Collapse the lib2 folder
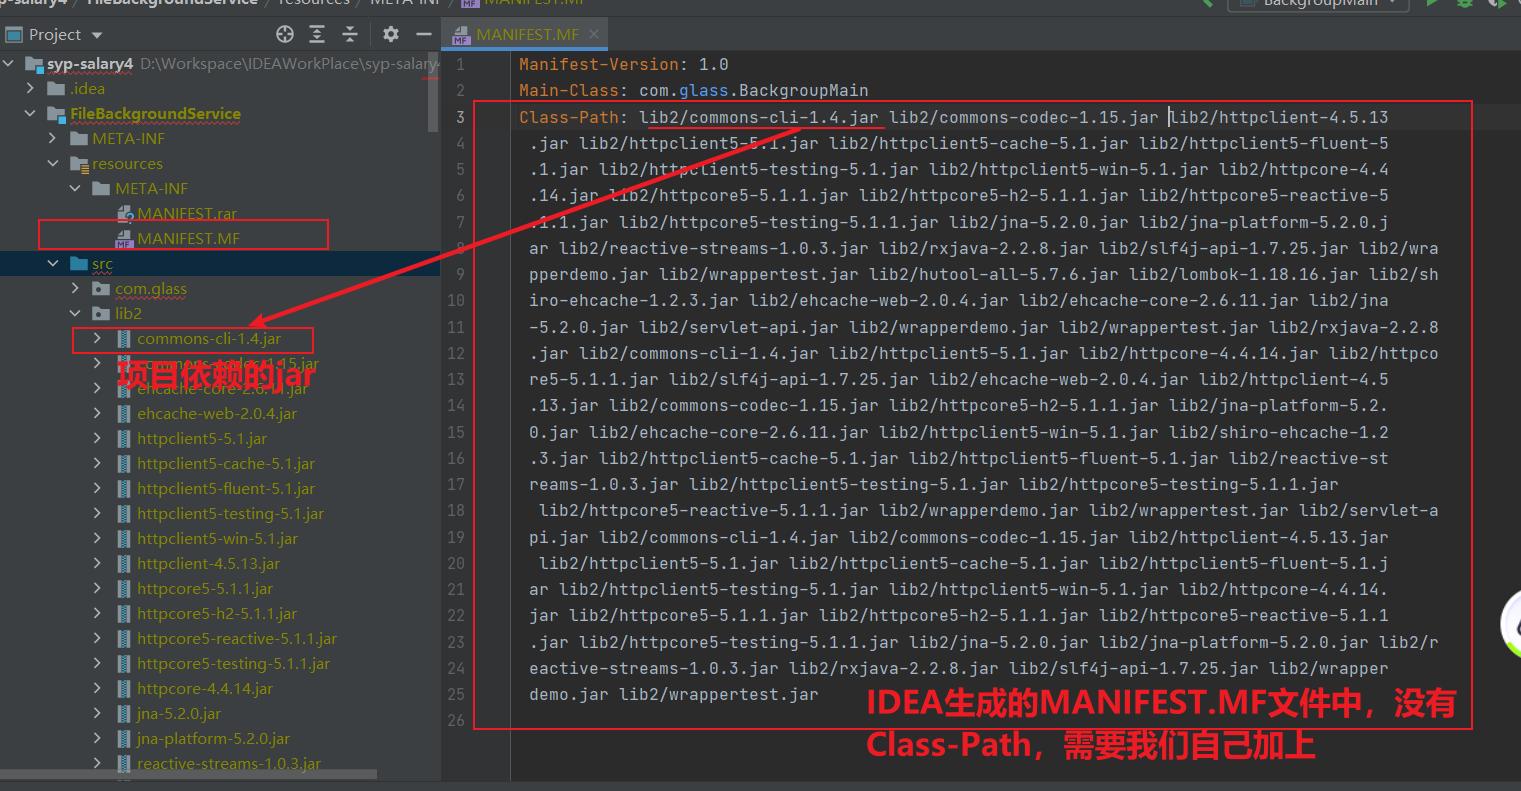 (x=75, y=314)
